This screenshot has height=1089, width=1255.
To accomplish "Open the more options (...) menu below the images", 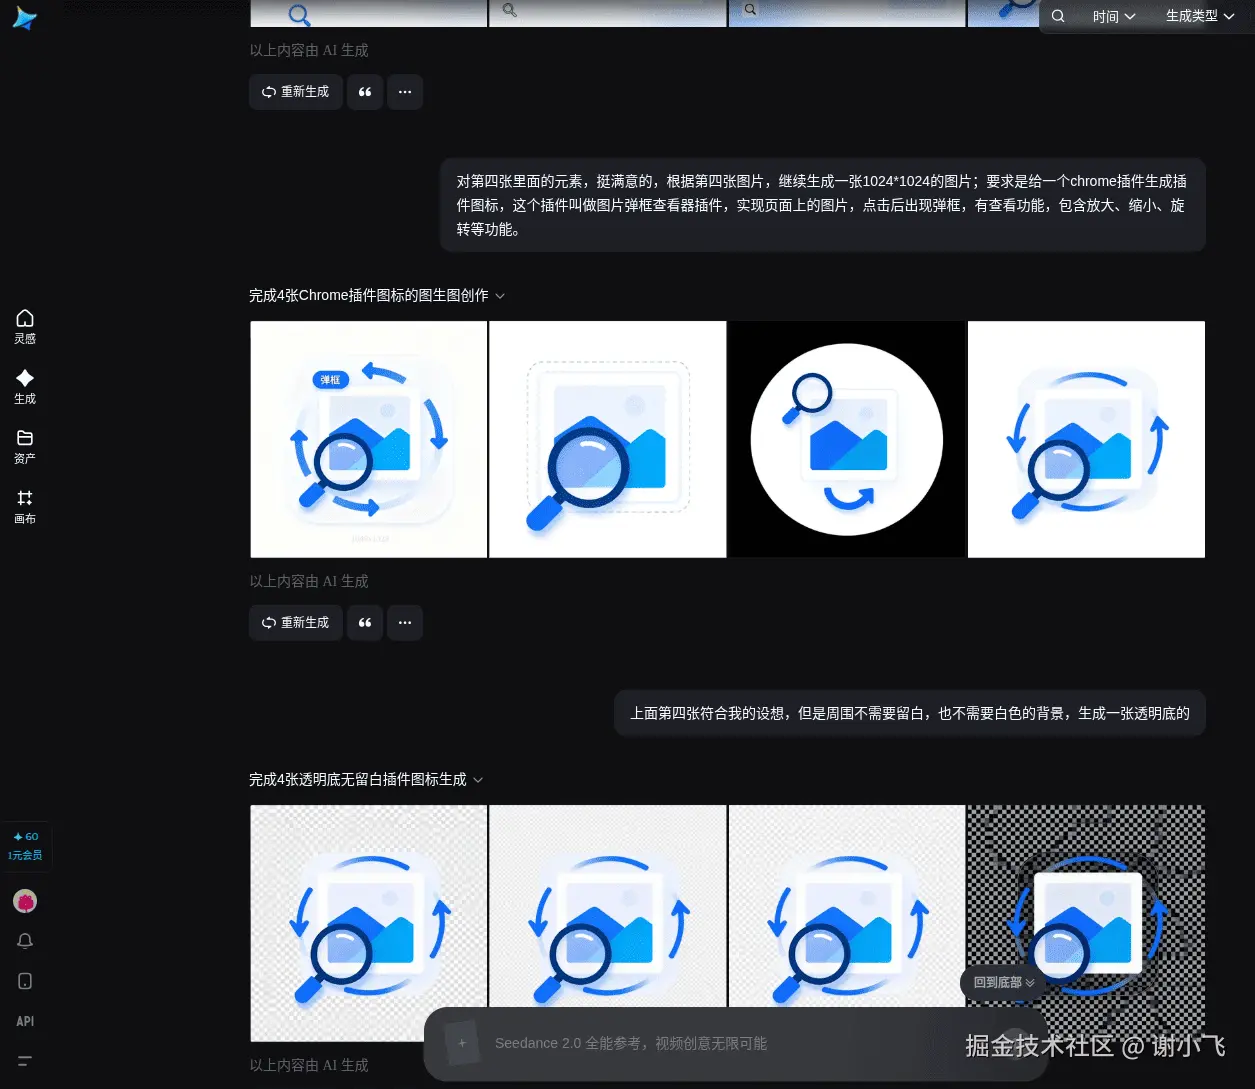I will click(404, 622).
